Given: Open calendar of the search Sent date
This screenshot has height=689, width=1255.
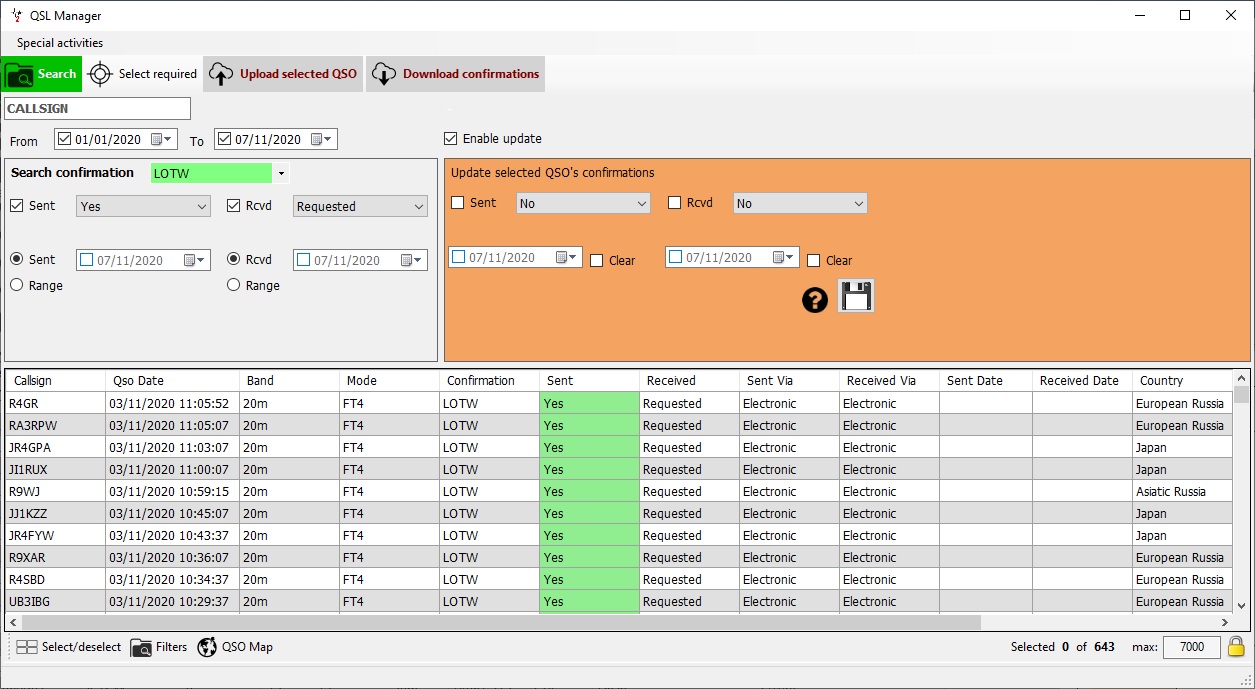Looking at the screenshot, I should pos(194,260).
